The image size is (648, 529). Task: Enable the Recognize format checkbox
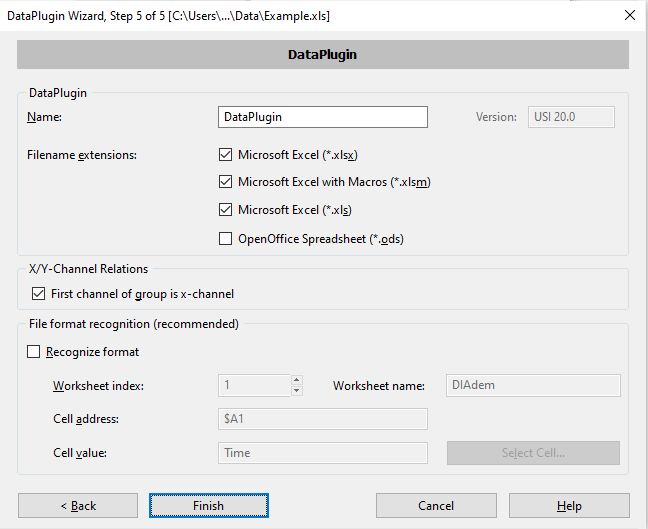(34, 352)
